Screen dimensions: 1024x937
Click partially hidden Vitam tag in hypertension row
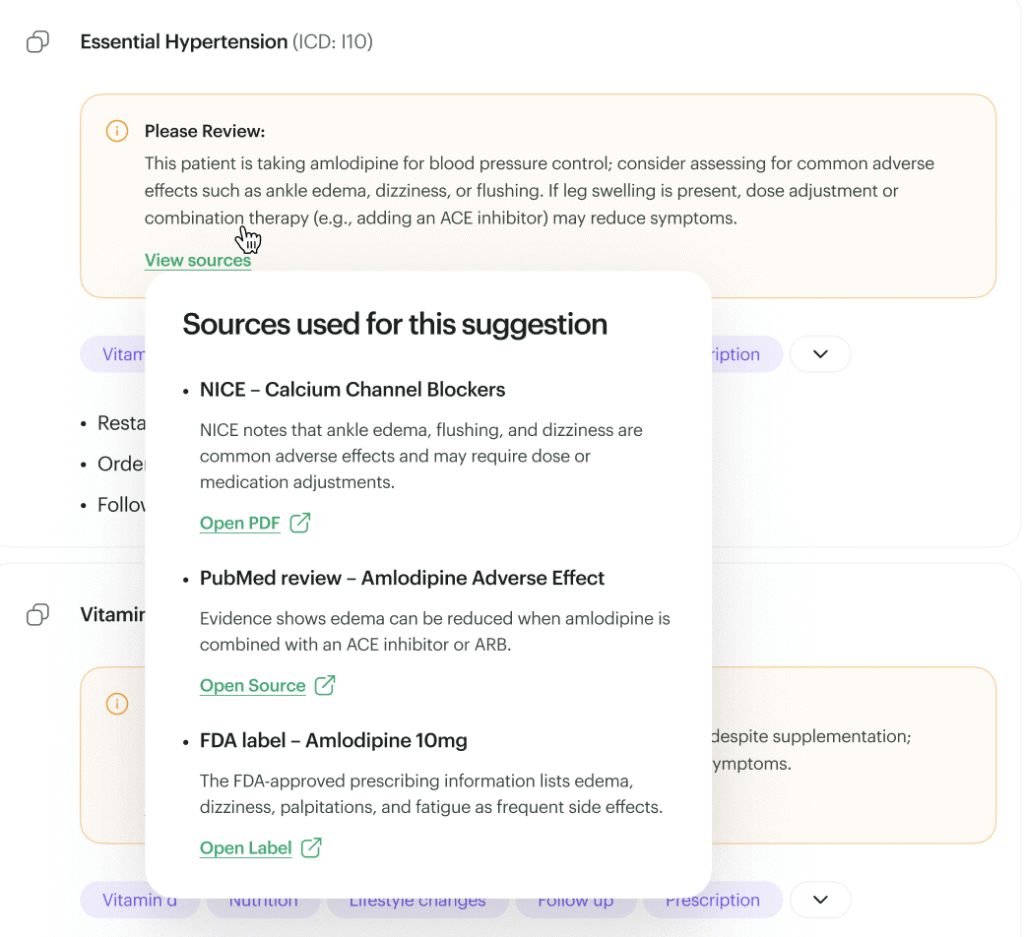point(113,354)
